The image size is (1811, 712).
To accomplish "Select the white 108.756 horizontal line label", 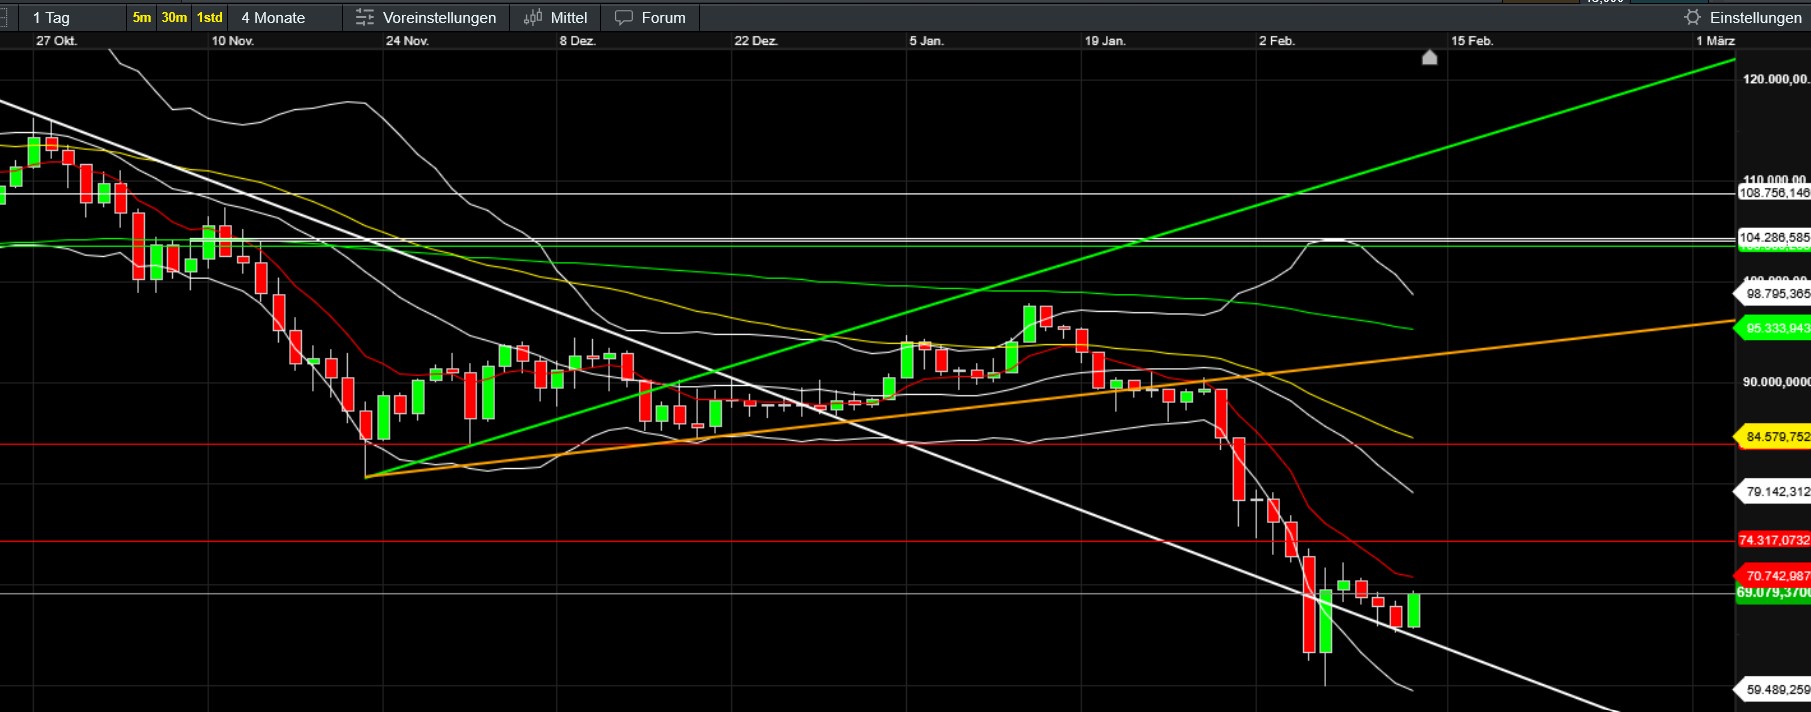I will (x=1773, y=193).
